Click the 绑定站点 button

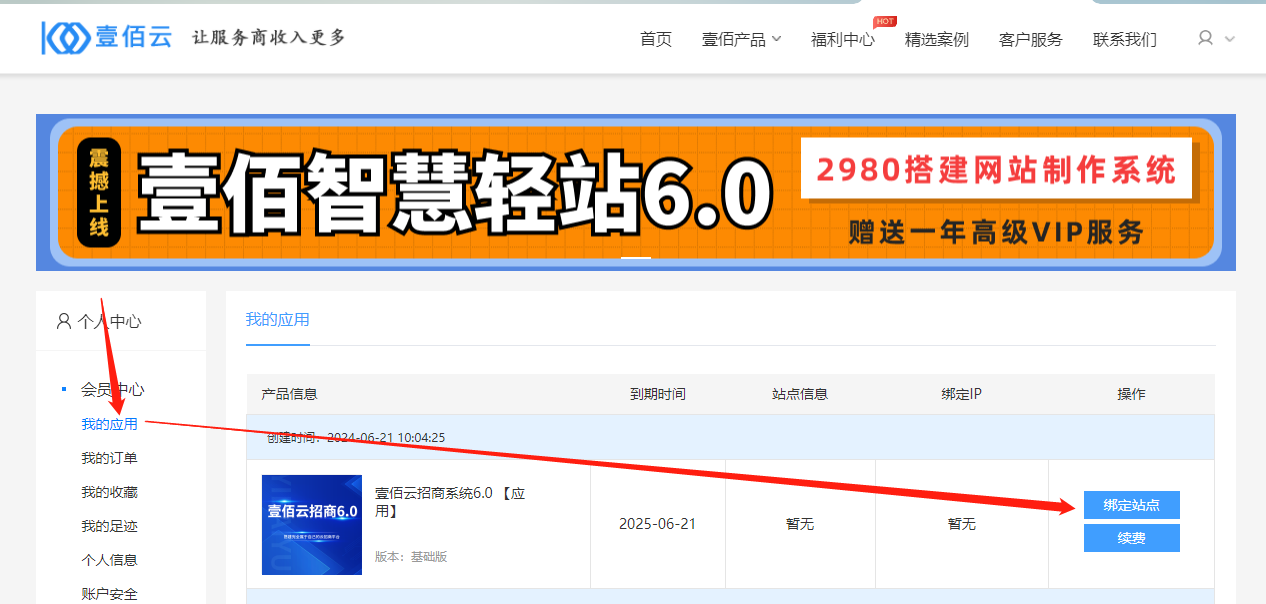click(1132, 505)
